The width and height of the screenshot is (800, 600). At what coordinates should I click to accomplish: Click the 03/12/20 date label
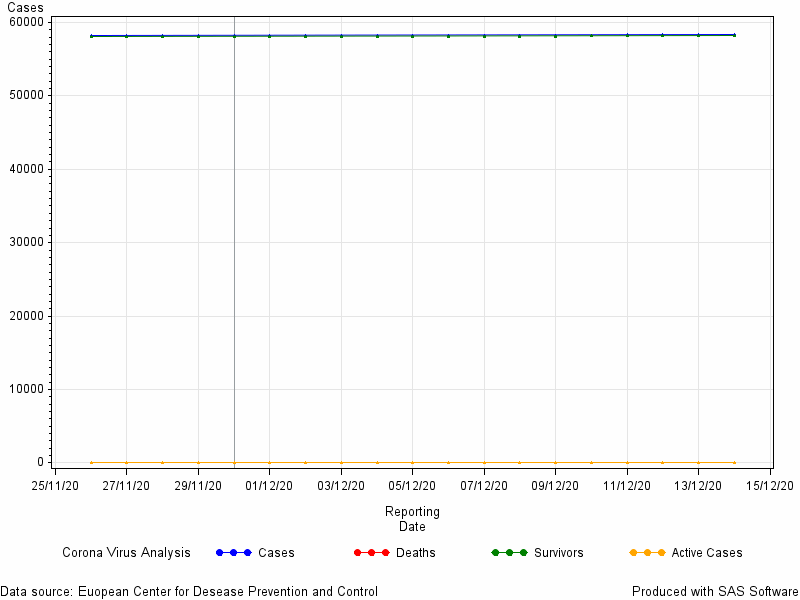point(341,485)
